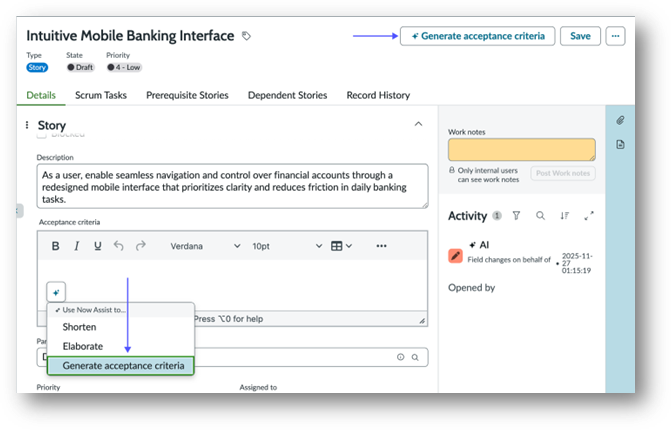
Task: Click the tag icon beside the title
Action: coord(247,36)
